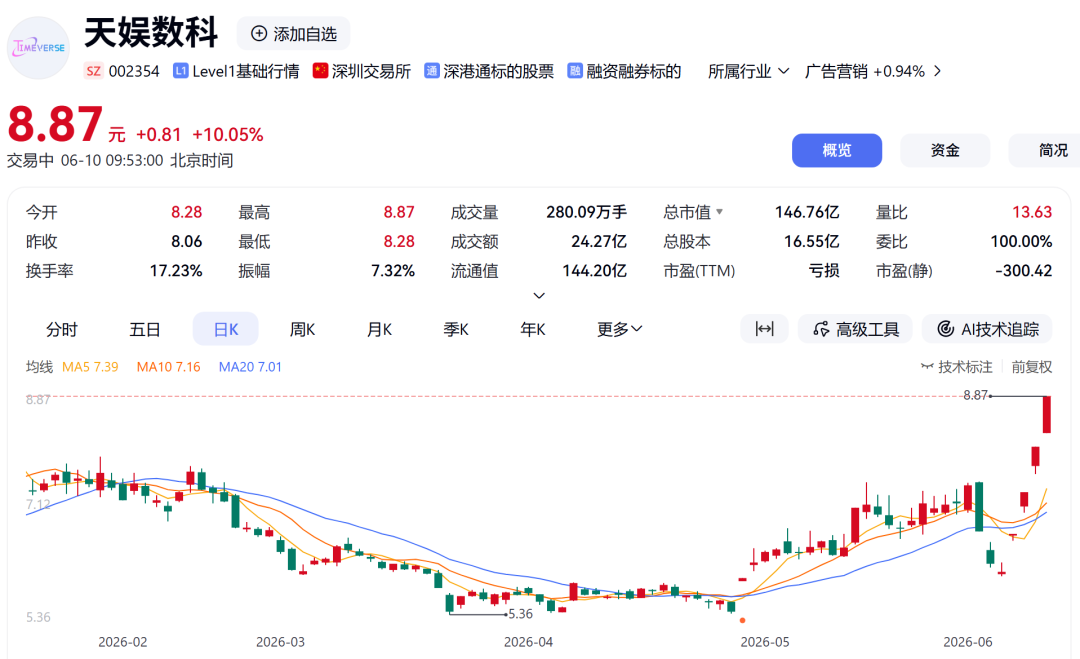
Task: Click the latest red candlestick at 8.87
Action: [x=1047, y=414]
